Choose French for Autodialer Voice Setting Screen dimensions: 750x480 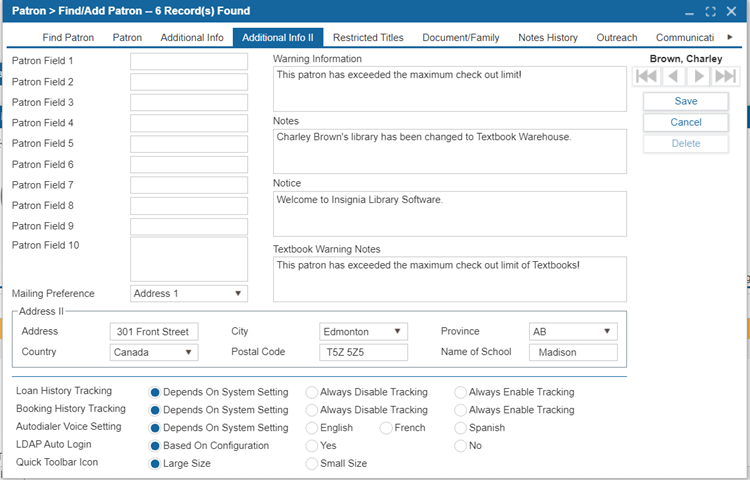[x=386, y=428]
